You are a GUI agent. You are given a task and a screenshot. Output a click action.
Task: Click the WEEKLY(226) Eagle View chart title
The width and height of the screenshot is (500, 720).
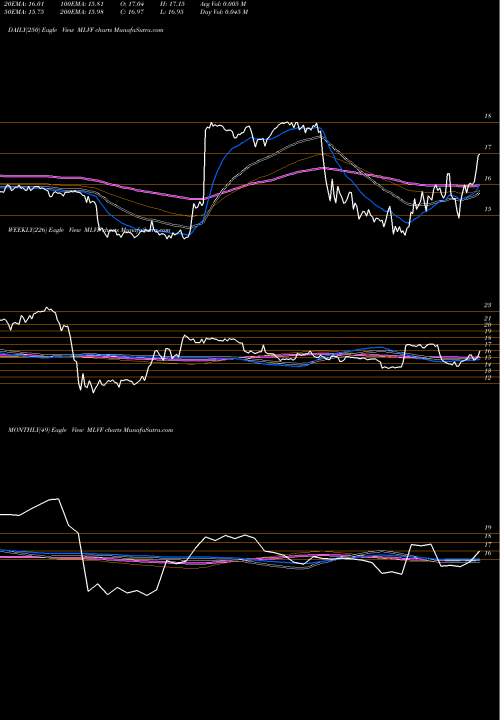89,230
